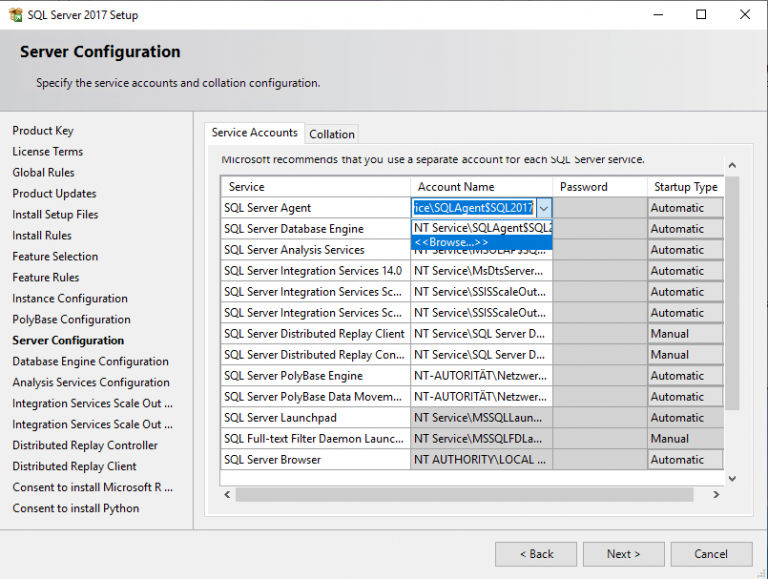Select SQL Server PolyBase Data Movement service row
This screenshot has width=768, height=579.
pyautogui.click(x=315, y=397)
